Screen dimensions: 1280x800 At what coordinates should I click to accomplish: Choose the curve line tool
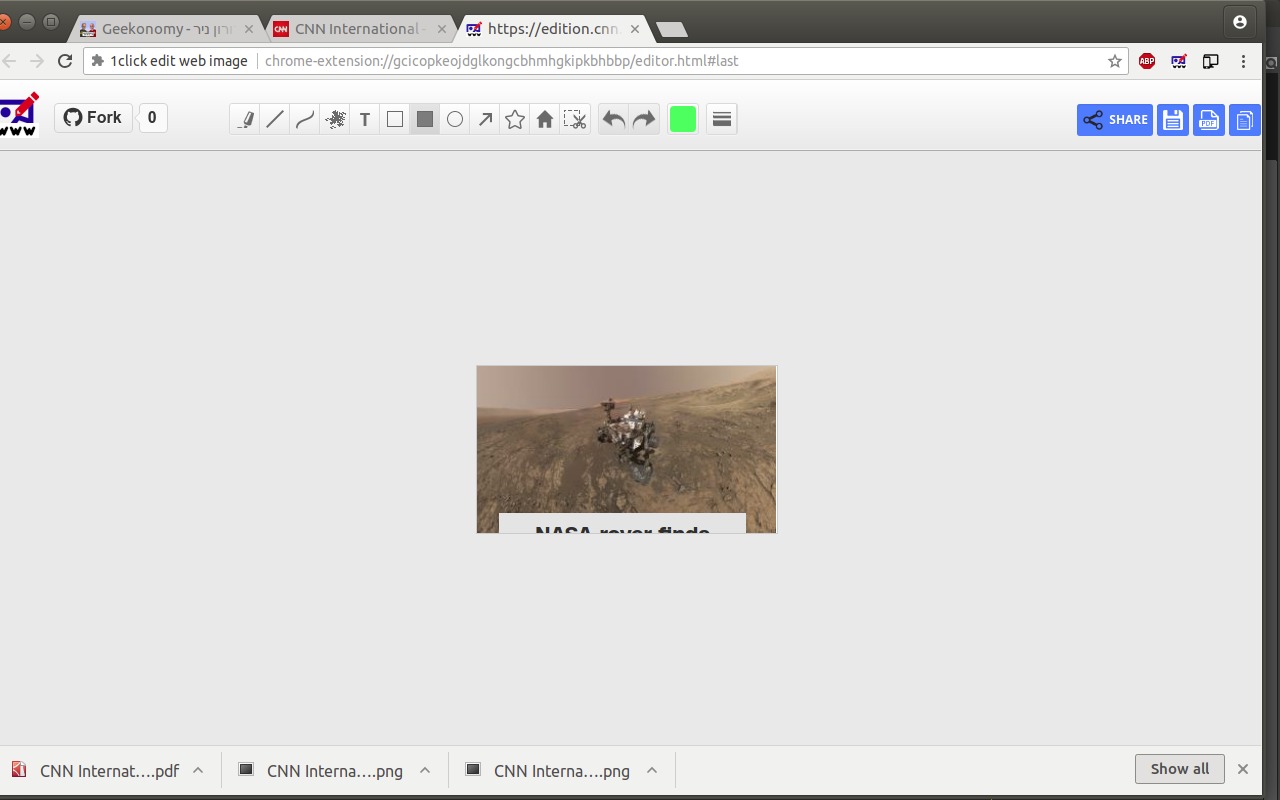(305, 120)
